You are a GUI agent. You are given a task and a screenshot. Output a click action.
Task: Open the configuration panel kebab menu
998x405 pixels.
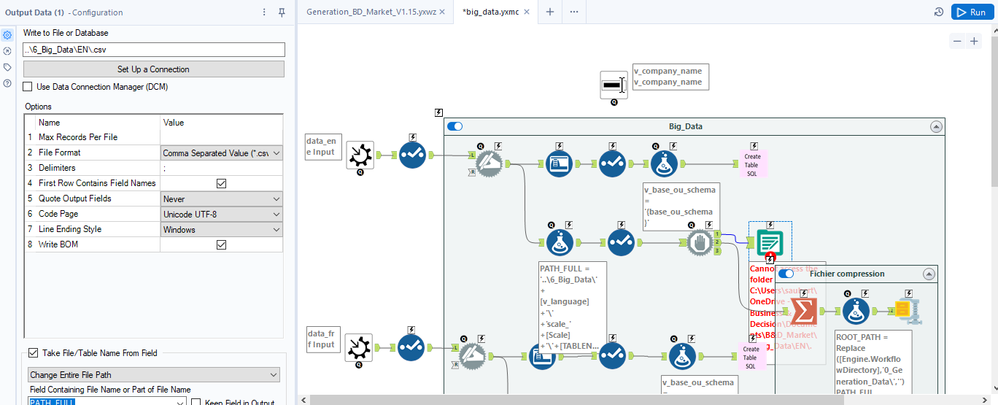coord(265,12)
